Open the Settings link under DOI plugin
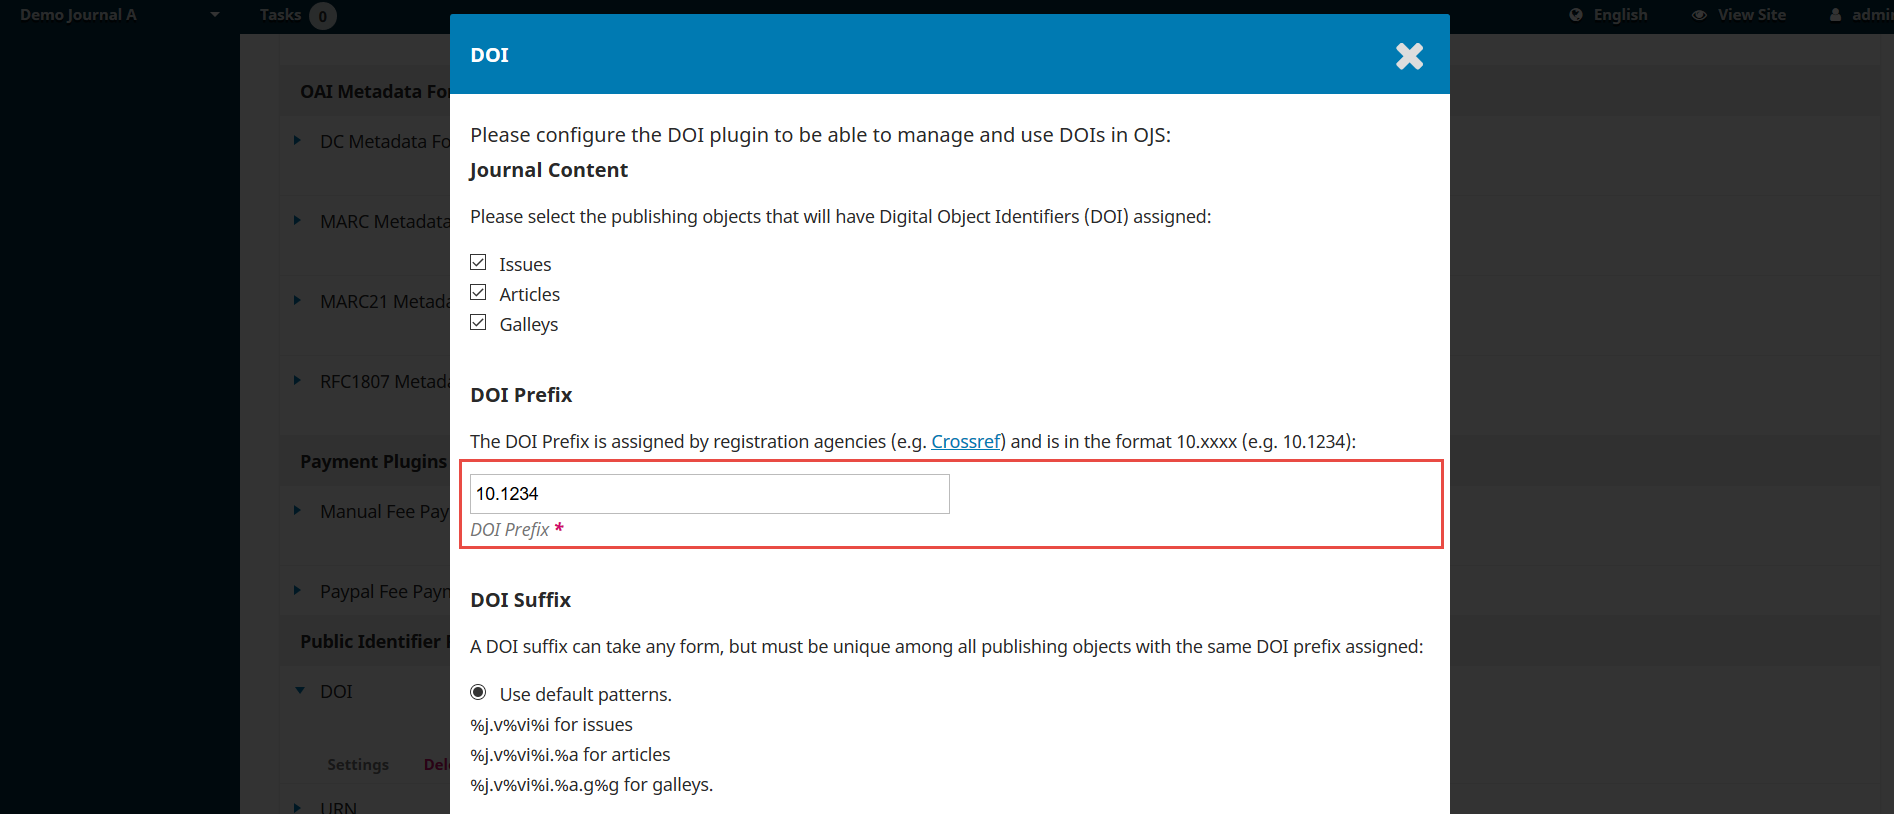This screenshot has width=1894, height=814. pos(358,764)
